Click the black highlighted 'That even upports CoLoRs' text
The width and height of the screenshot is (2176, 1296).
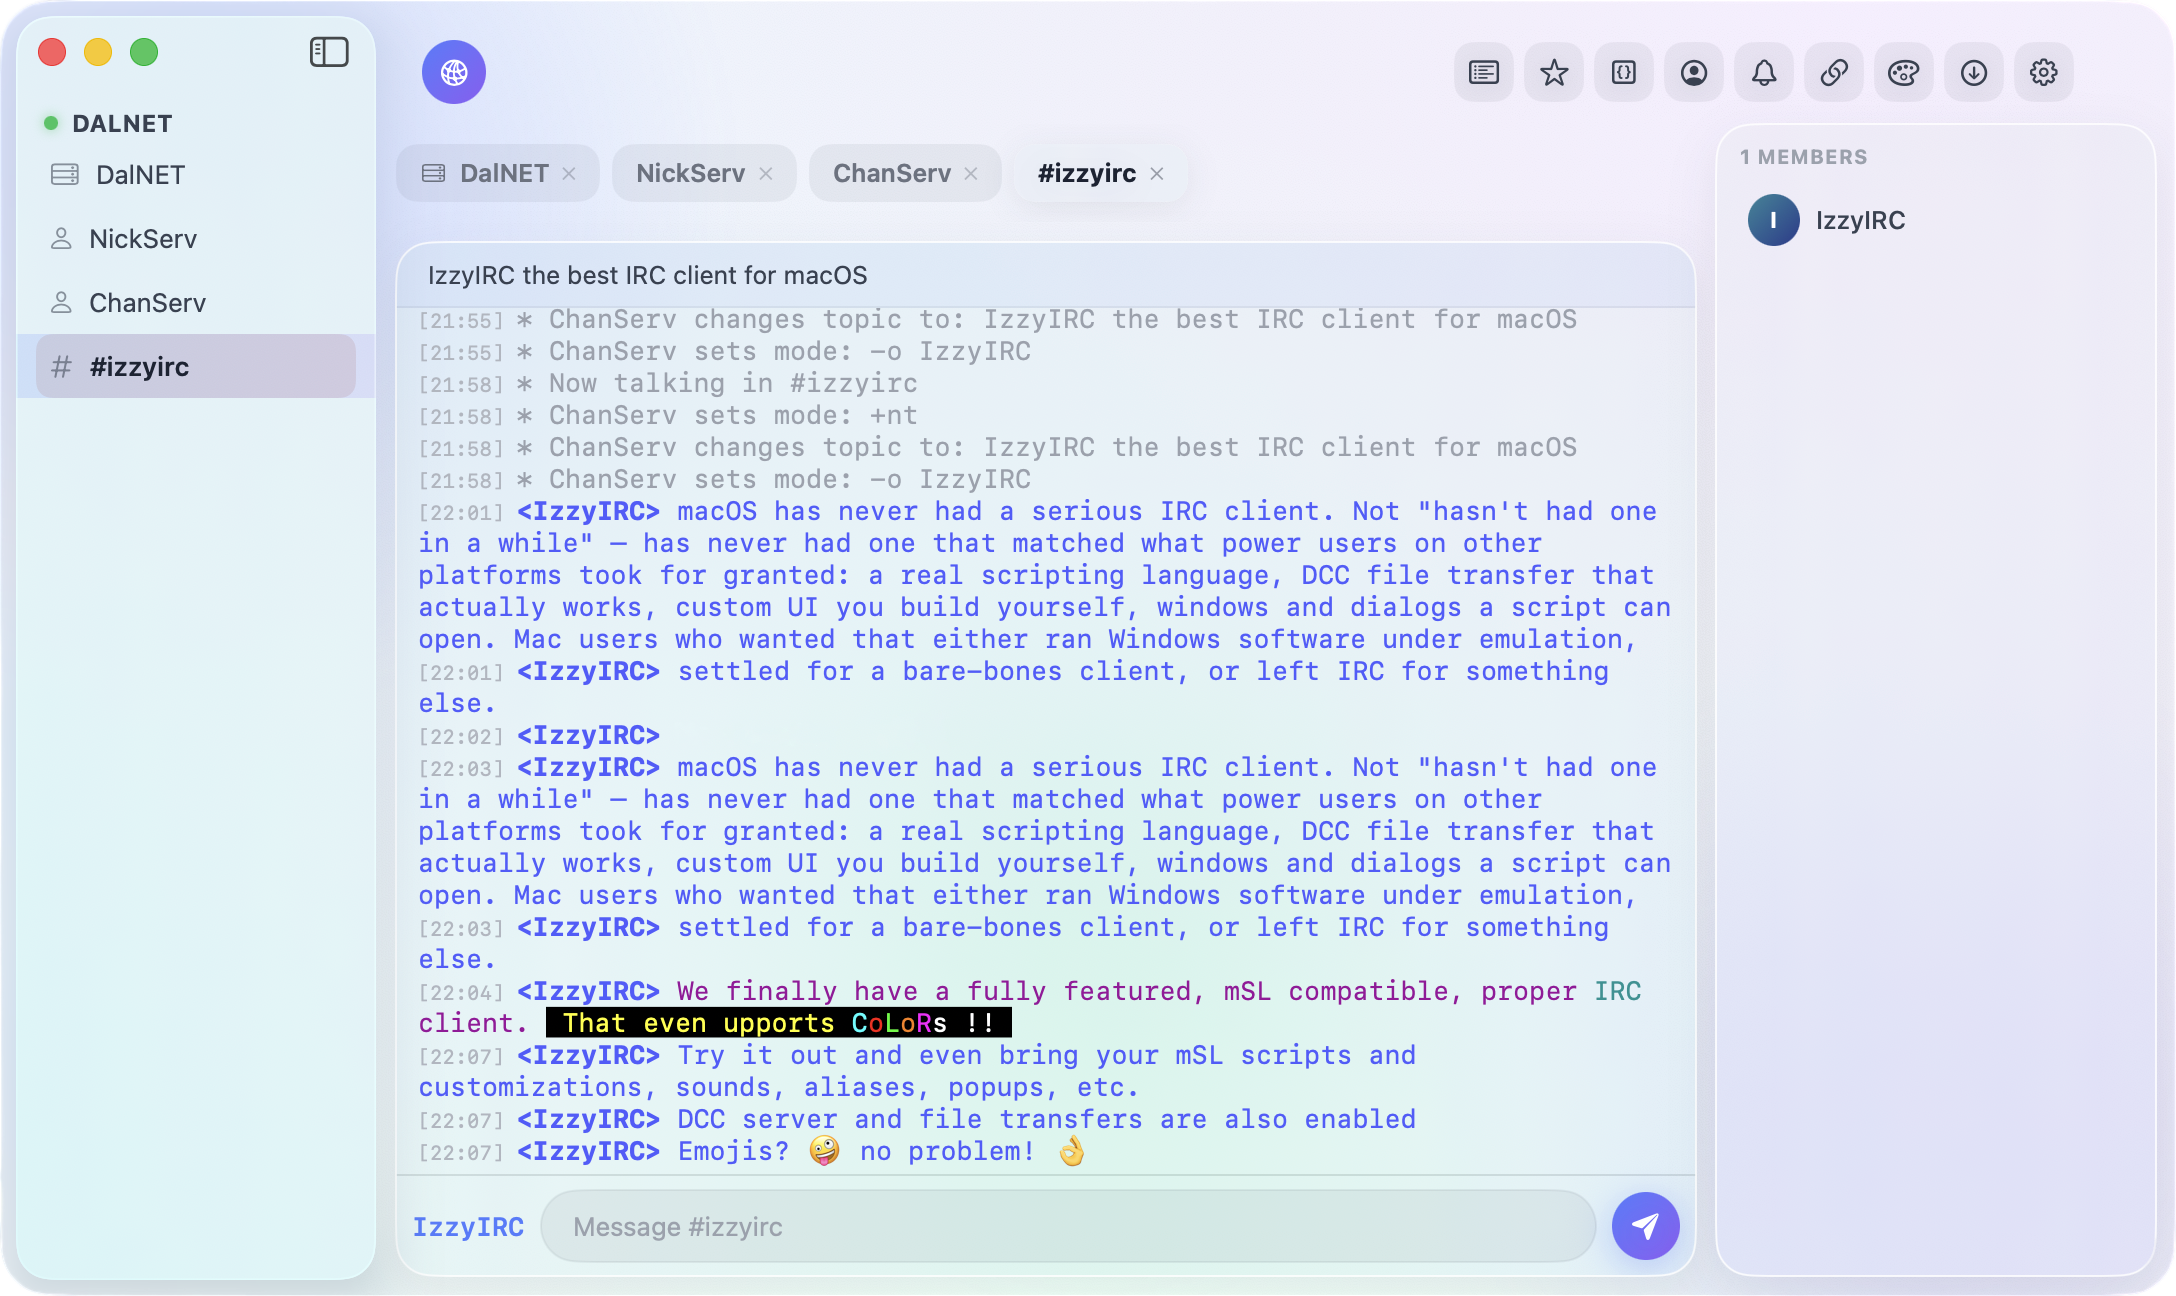779,1023
